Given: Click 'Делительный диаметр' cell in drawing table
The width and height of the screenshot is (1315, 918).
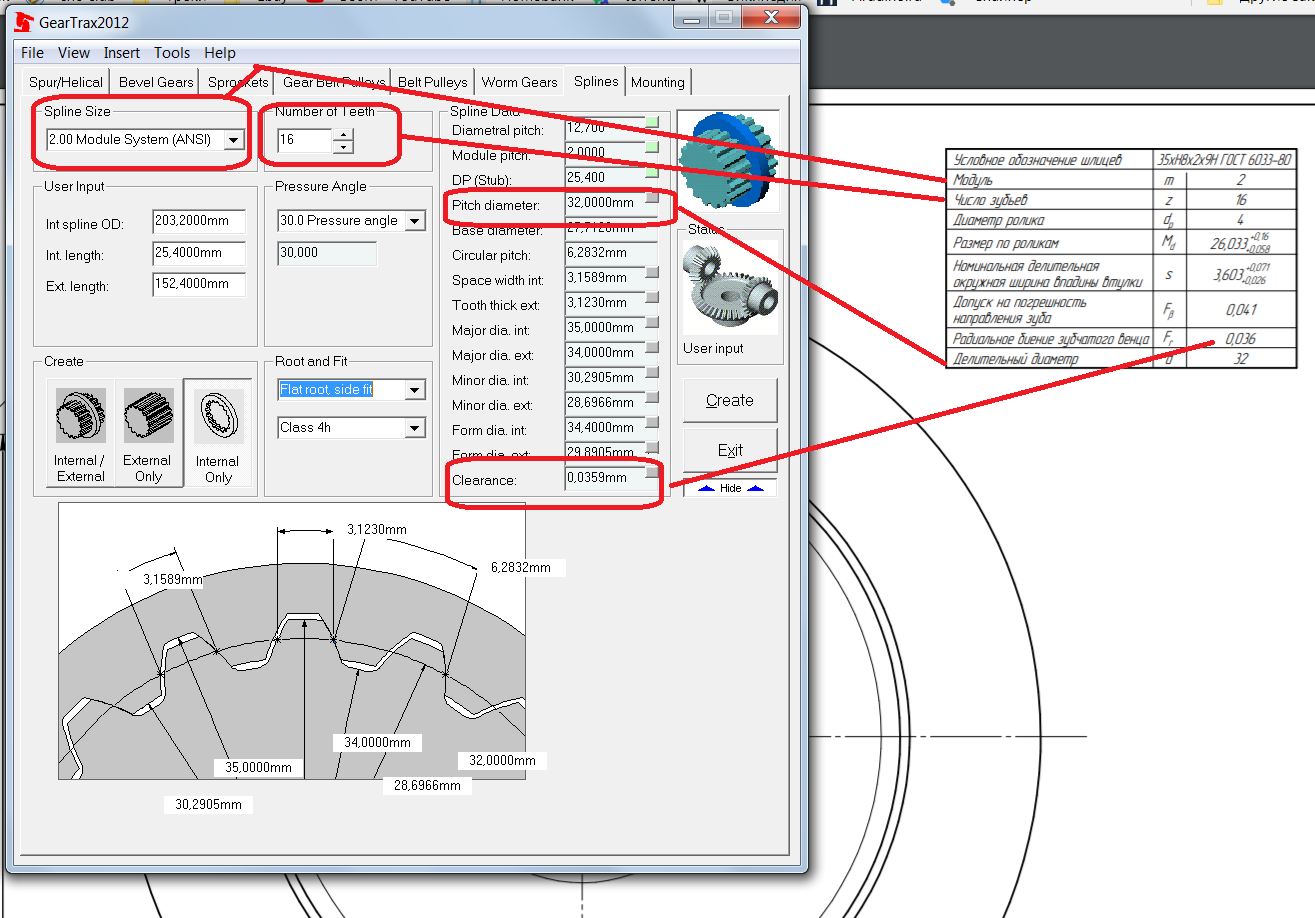Looking at the screenshot, I should 1050,358.
